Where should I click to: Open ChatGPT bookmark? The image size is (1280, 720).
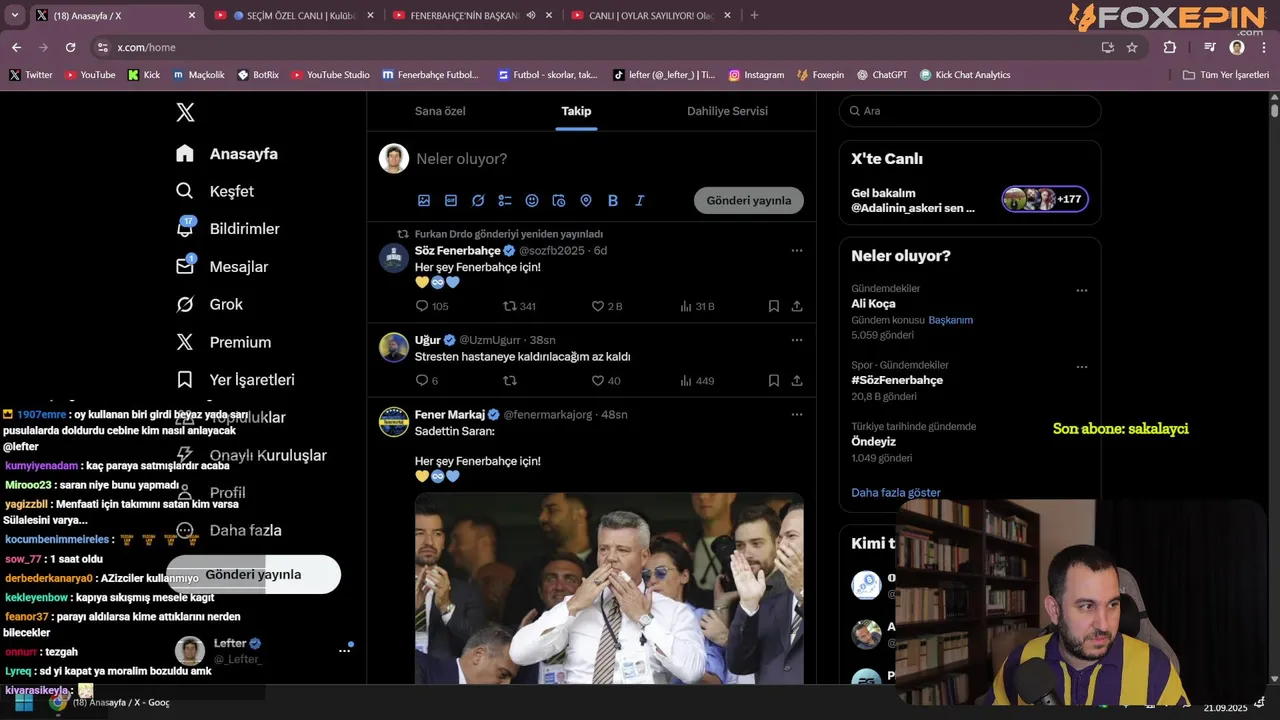tap(881, 75)
